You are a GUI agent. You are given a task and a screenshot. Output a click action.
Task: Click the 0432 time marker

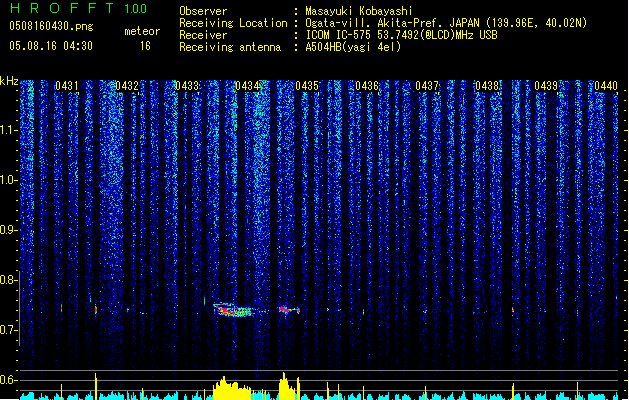(127, 86)
